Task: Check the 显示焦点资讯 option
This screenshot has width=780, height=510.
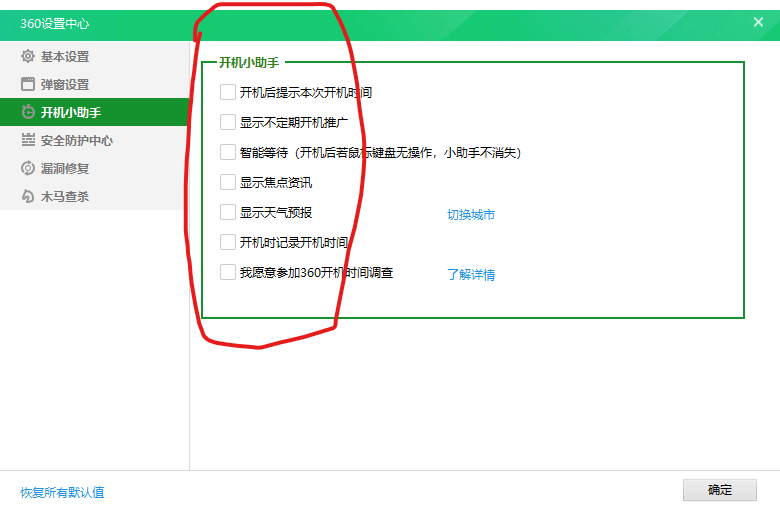Action: (228, 182)
